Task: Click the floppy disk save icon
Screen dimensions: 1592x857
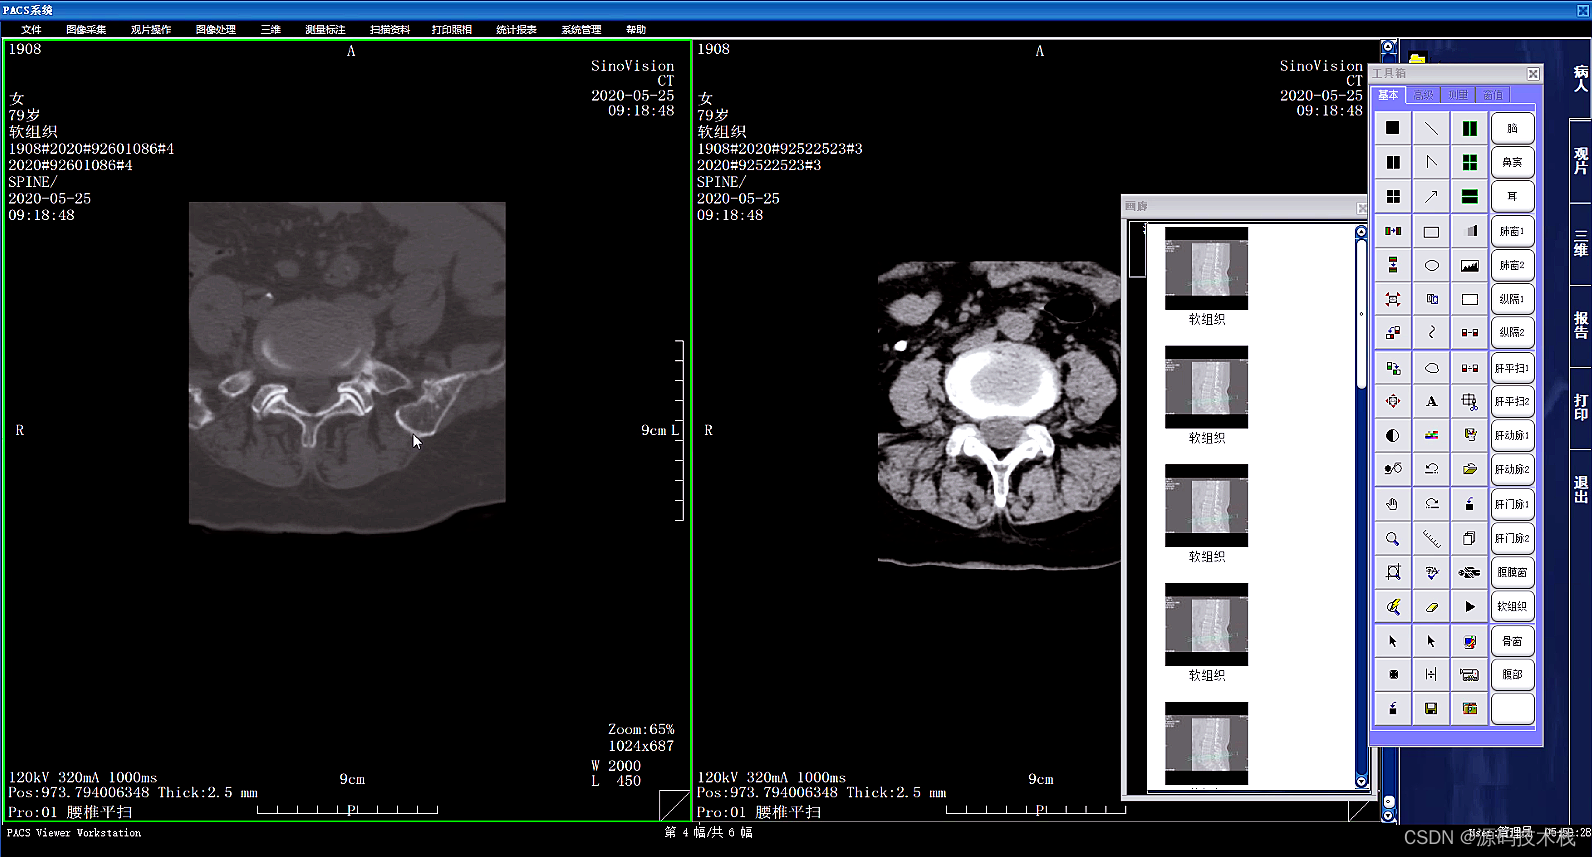Action: 1431,708
